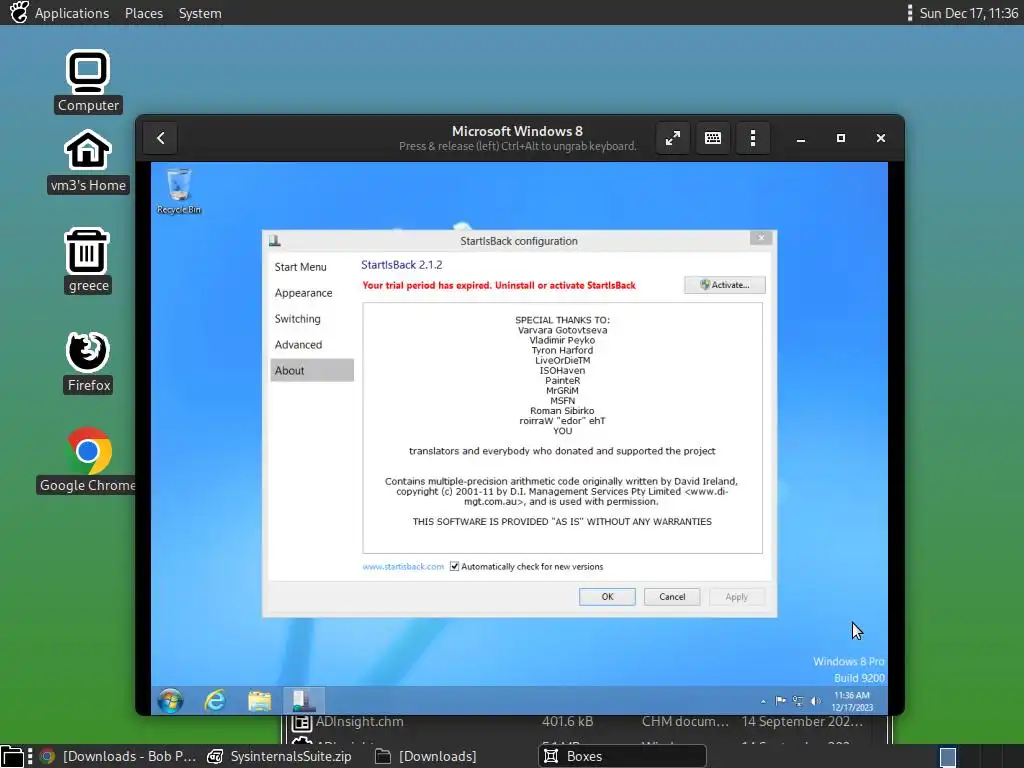This screenshot has height=768, width=1024.
Task: Switch to the Start Menu section
Action: click(300, 267)
